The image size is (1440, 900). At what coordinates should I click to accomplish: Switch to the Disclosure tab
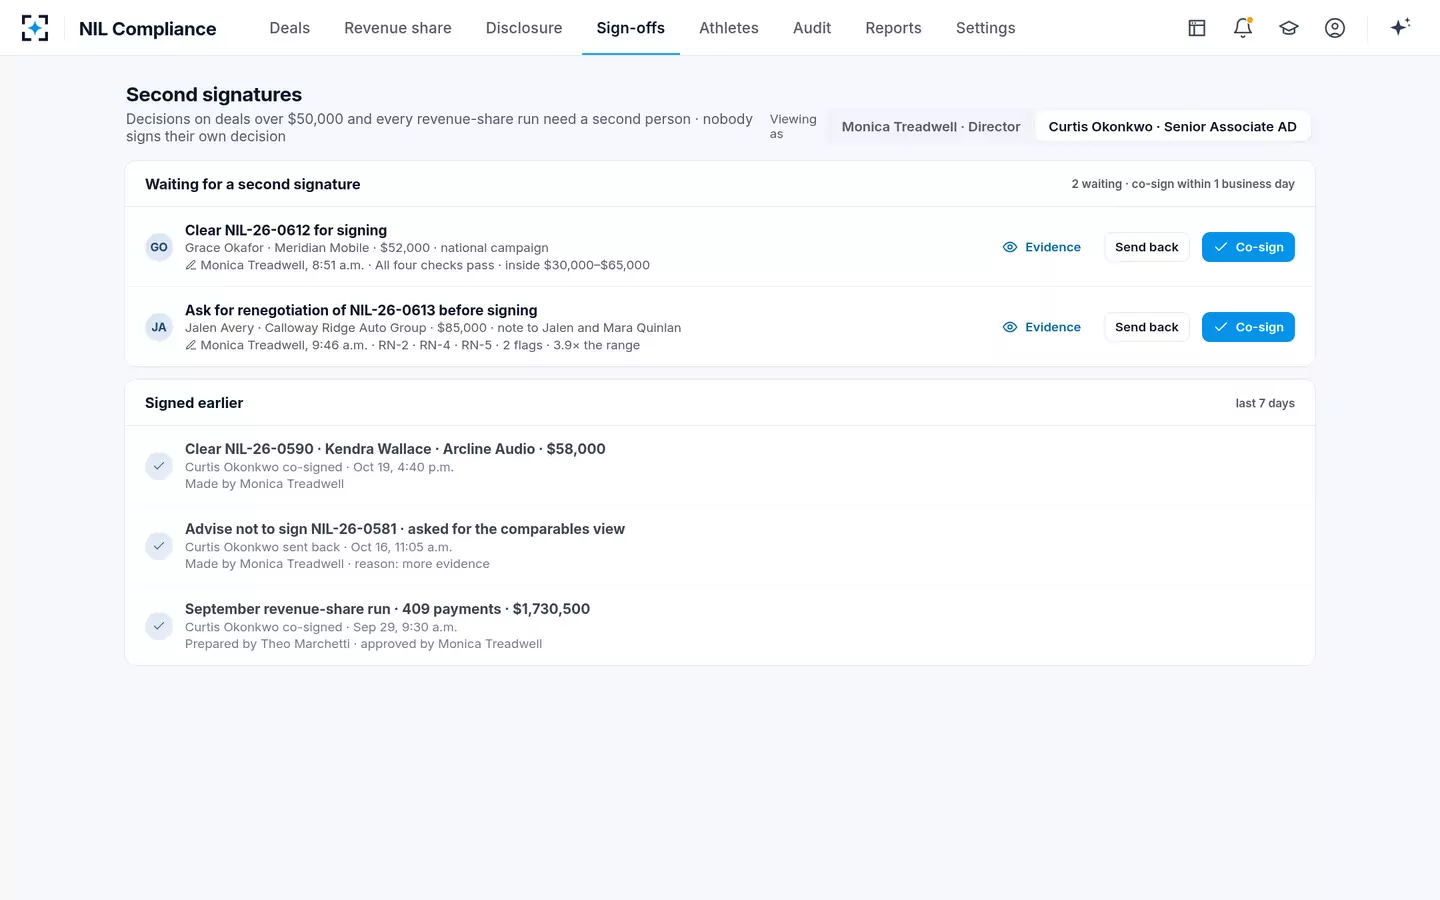(524, 28)
